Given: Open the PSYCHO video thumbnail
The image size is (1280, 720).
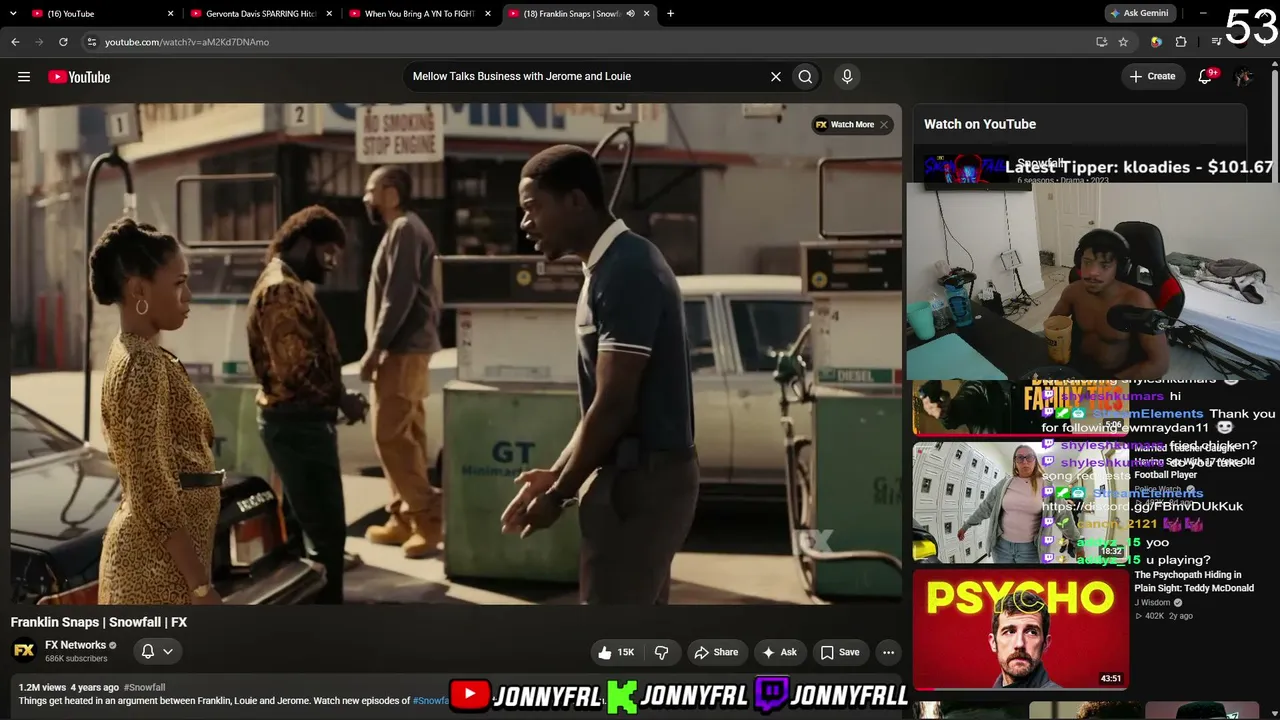Looking at the screenshot, I should (x=1021, y=630).
